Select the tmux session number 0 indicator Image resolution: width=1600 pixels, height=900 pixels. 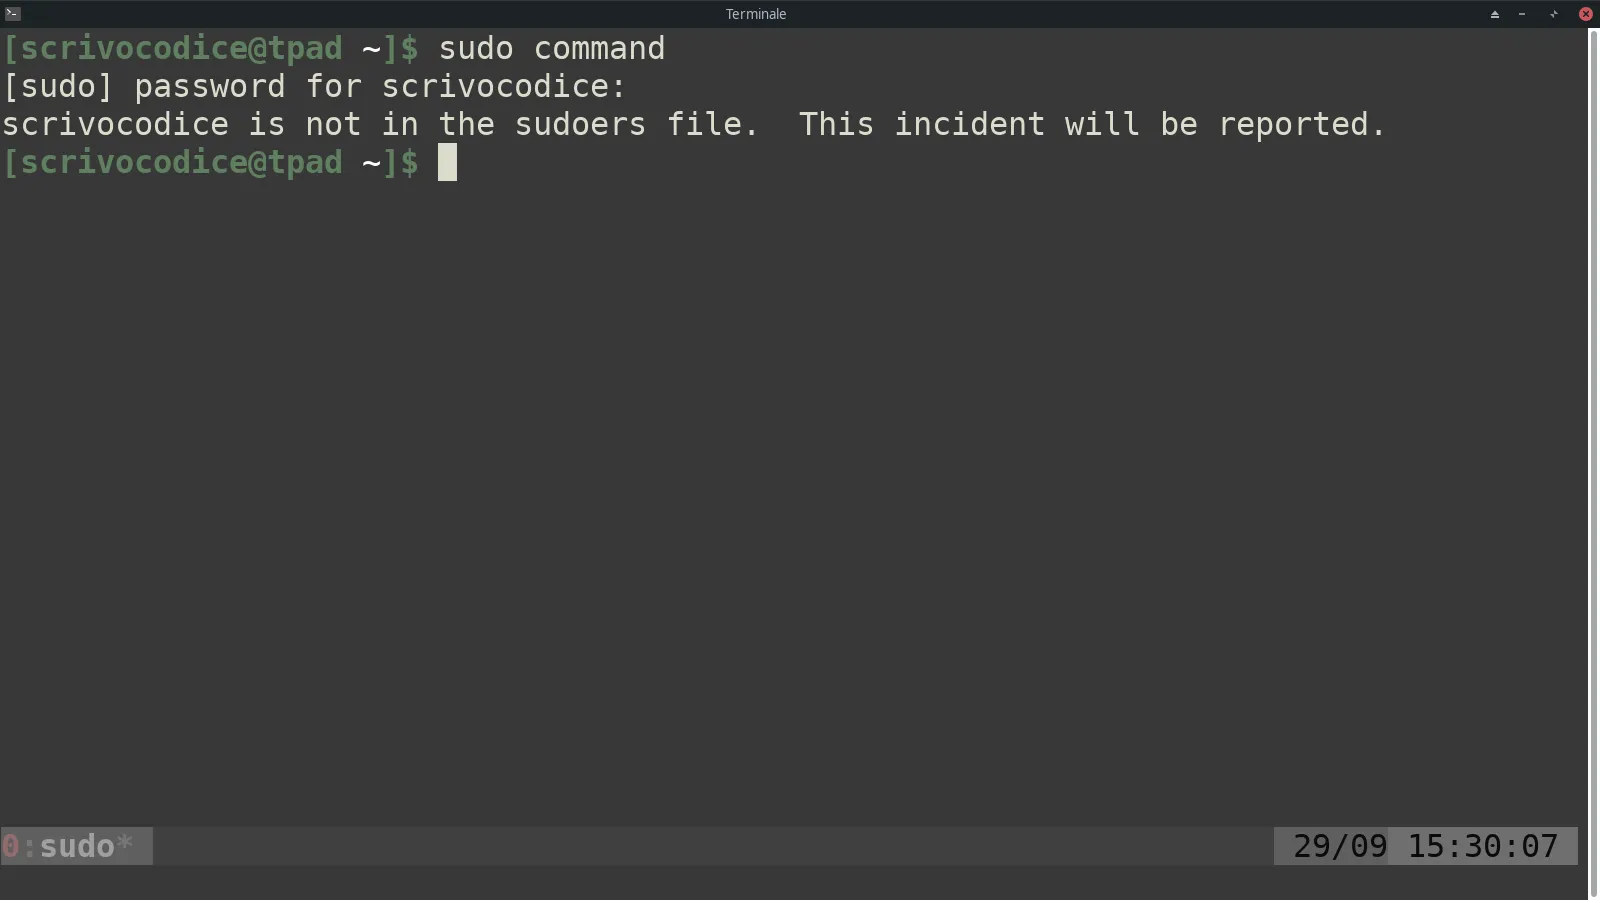pyautogui.click(x=10, y=845)
